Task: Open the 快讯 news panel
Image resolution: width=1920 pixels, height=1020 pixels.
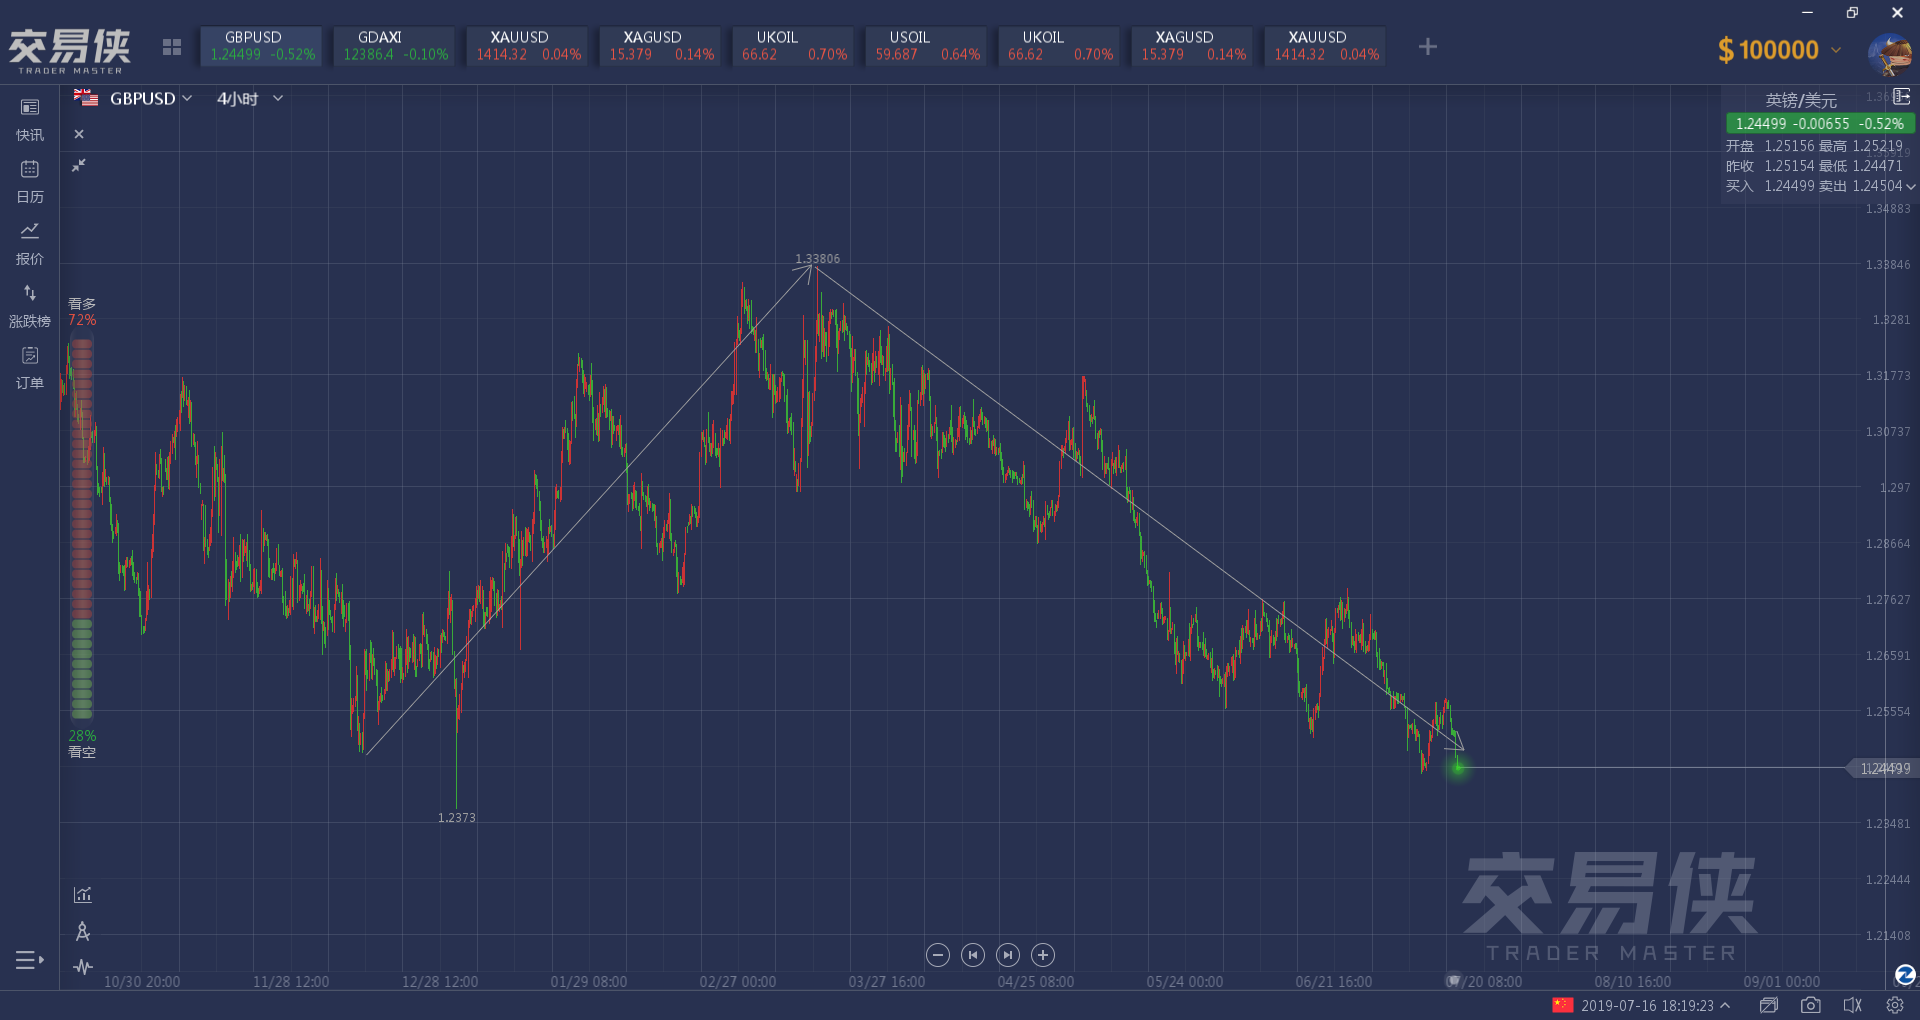Action: [x=30, y=118]
